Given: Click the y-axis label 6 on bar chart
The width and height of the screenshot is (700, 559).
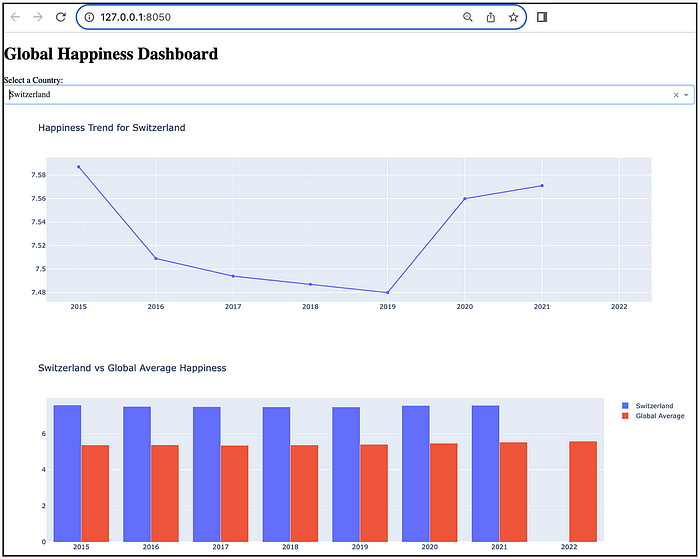Looking at the screenshot, I should click(44, 434).
